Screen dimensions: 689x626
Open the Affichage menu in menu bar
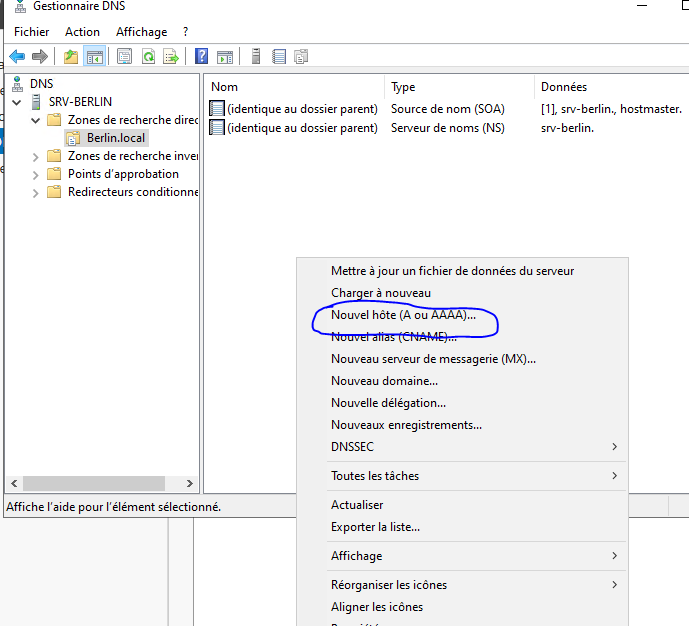click(x=141, y=32)
